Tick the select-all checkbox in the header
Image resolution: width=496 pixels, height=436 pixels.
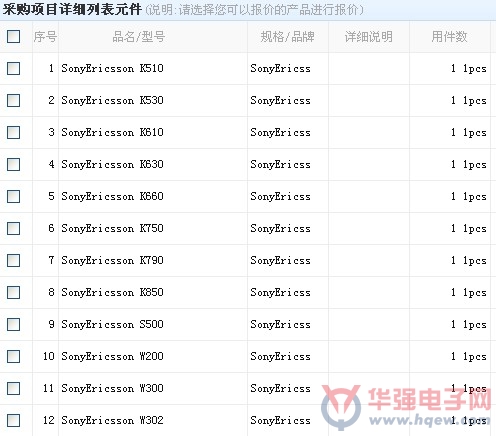pyautogui.click(x=13, y=36)
